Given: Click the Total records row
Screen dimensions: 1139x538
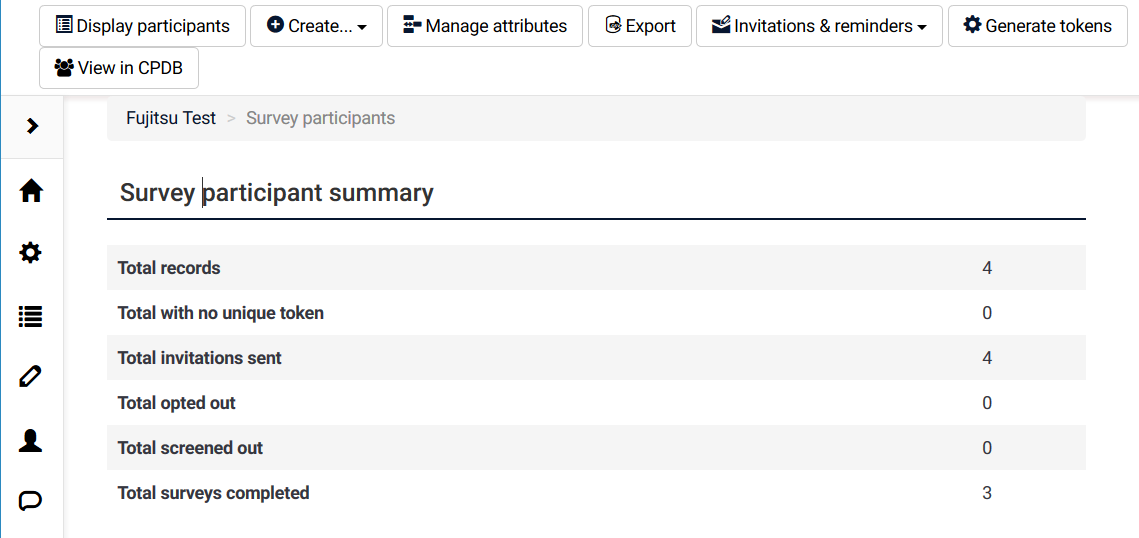Looking at the screenshot, I should (596, 268).
